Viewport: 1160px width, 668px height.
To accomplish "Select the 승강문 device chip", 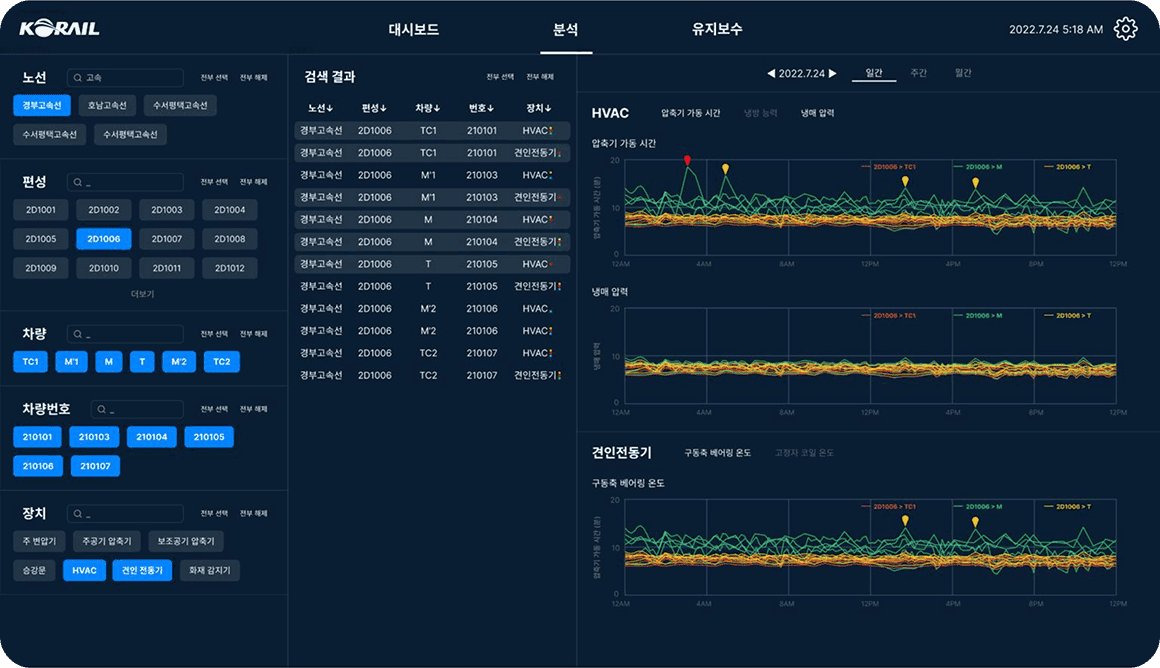I will coord(34,570).
